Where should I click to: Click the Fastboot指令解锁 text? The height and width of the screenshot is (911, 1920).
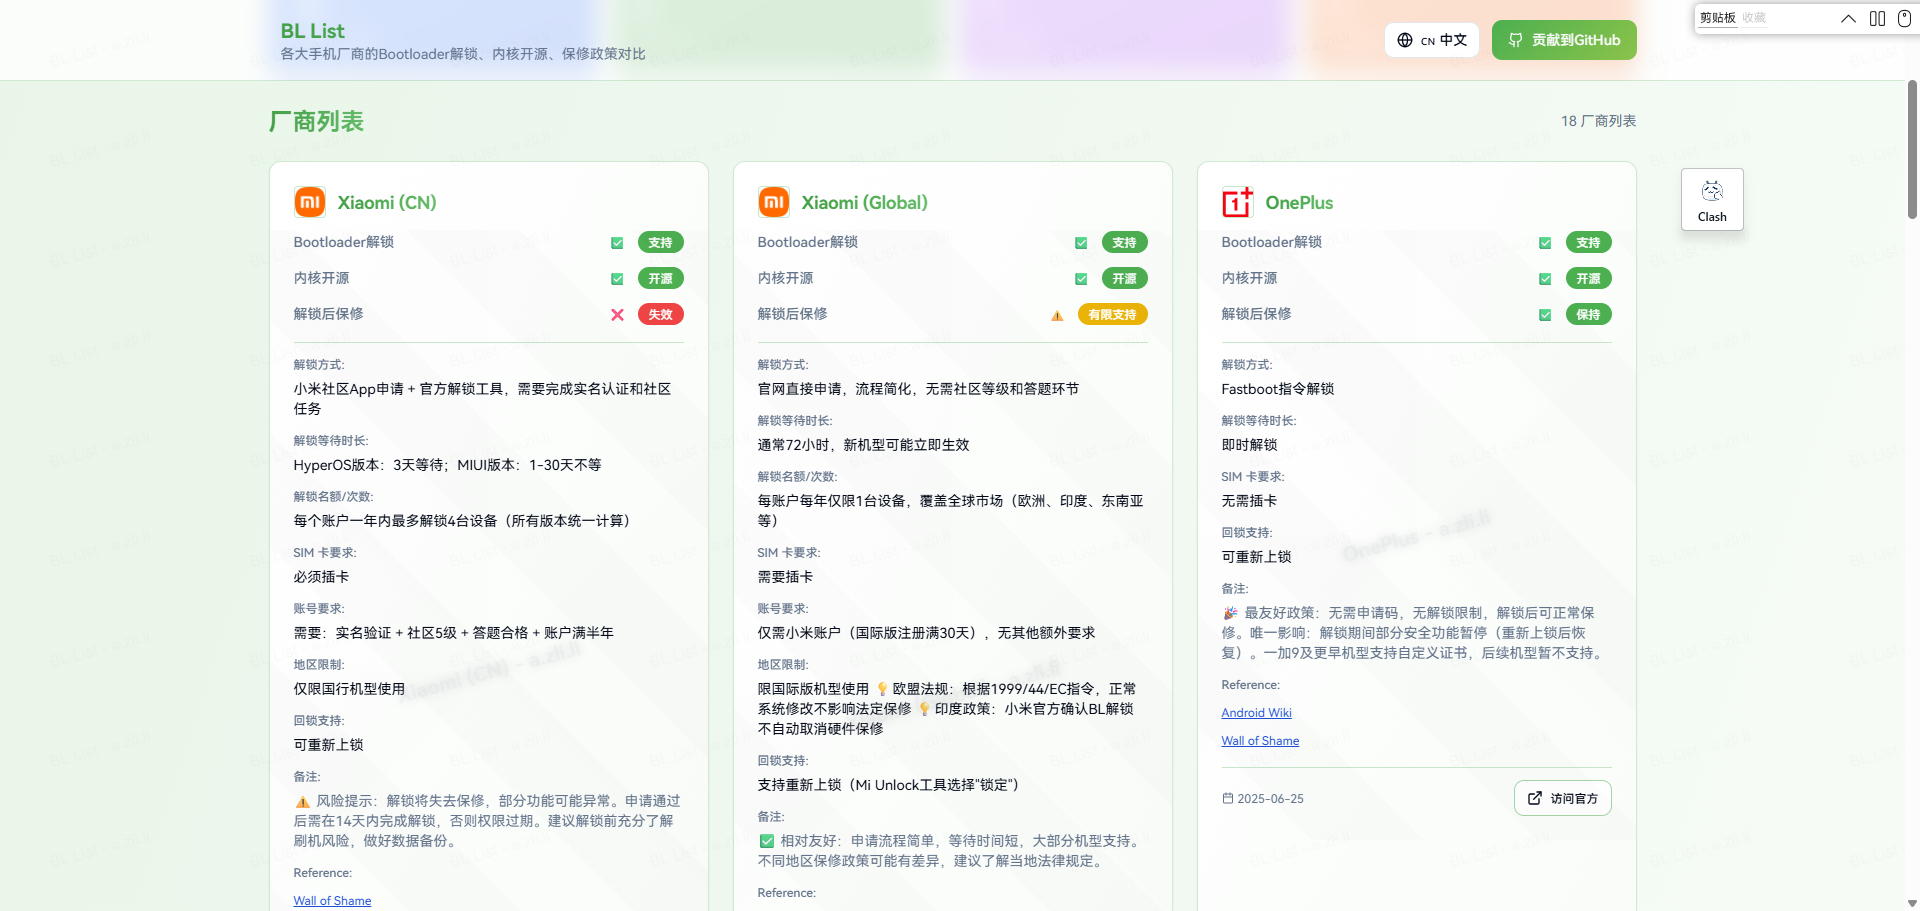[x=1277, y=389]
